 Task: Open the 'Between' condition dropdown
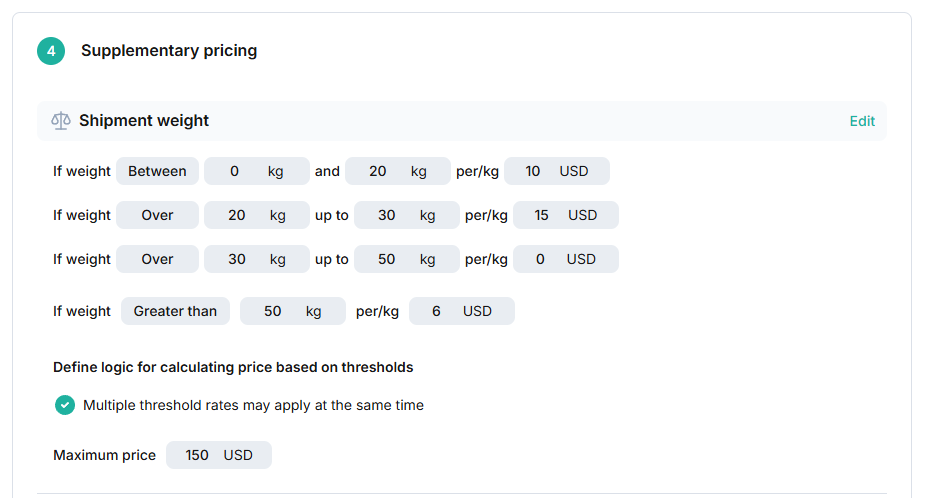pos(157,171)
